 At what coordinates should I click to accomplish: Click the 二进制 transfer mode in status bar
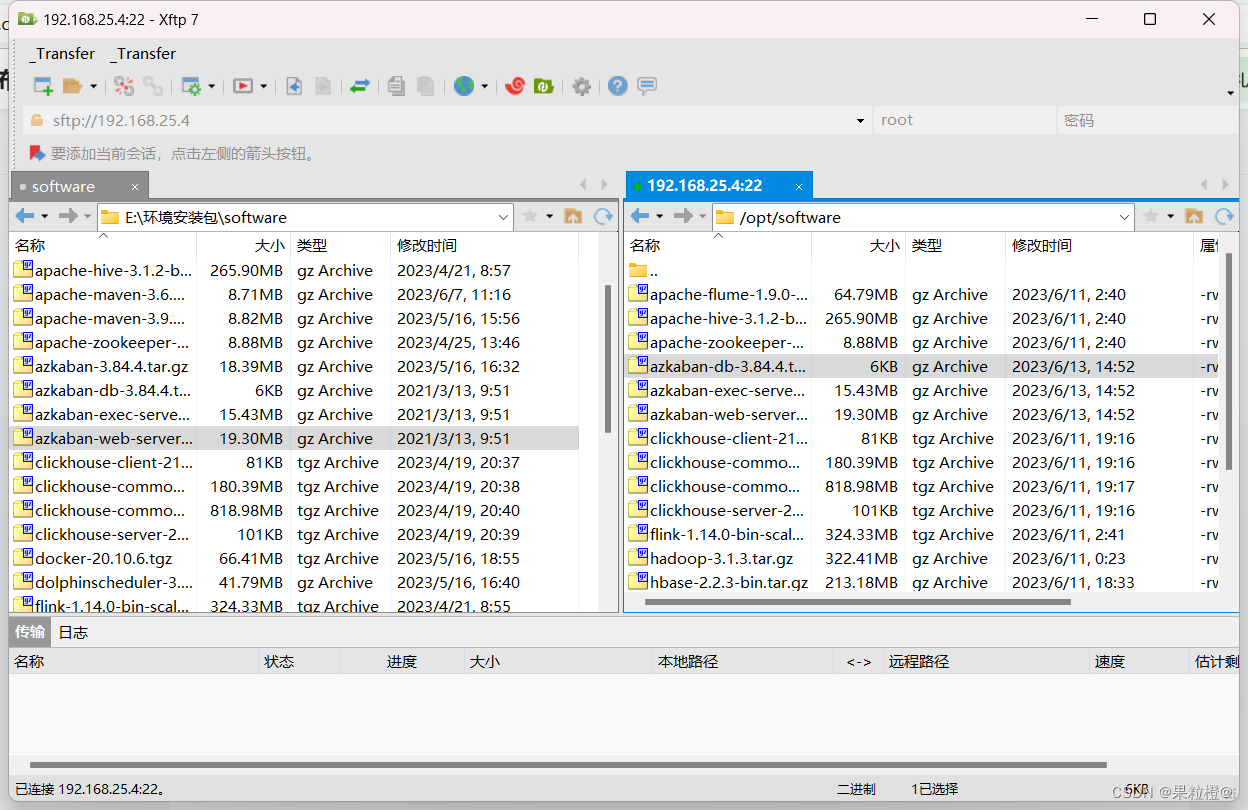point(856,789)
